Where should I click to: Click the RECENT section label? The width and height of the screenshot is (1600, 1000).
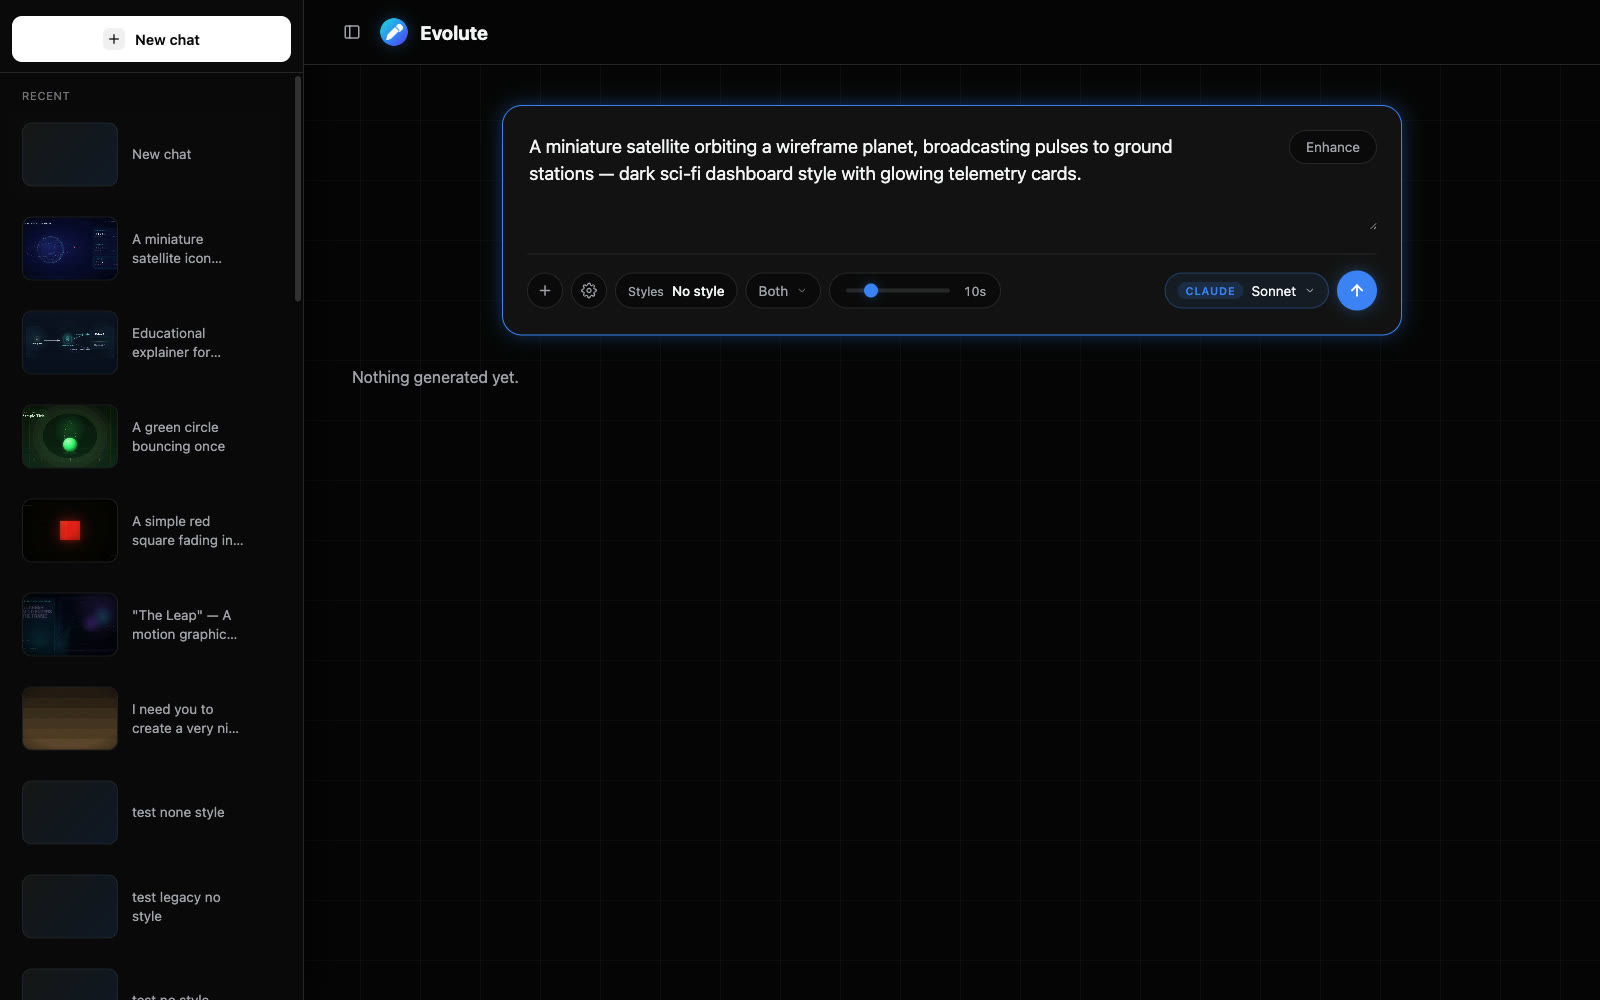pyautogui.click(x=46, y=96)
